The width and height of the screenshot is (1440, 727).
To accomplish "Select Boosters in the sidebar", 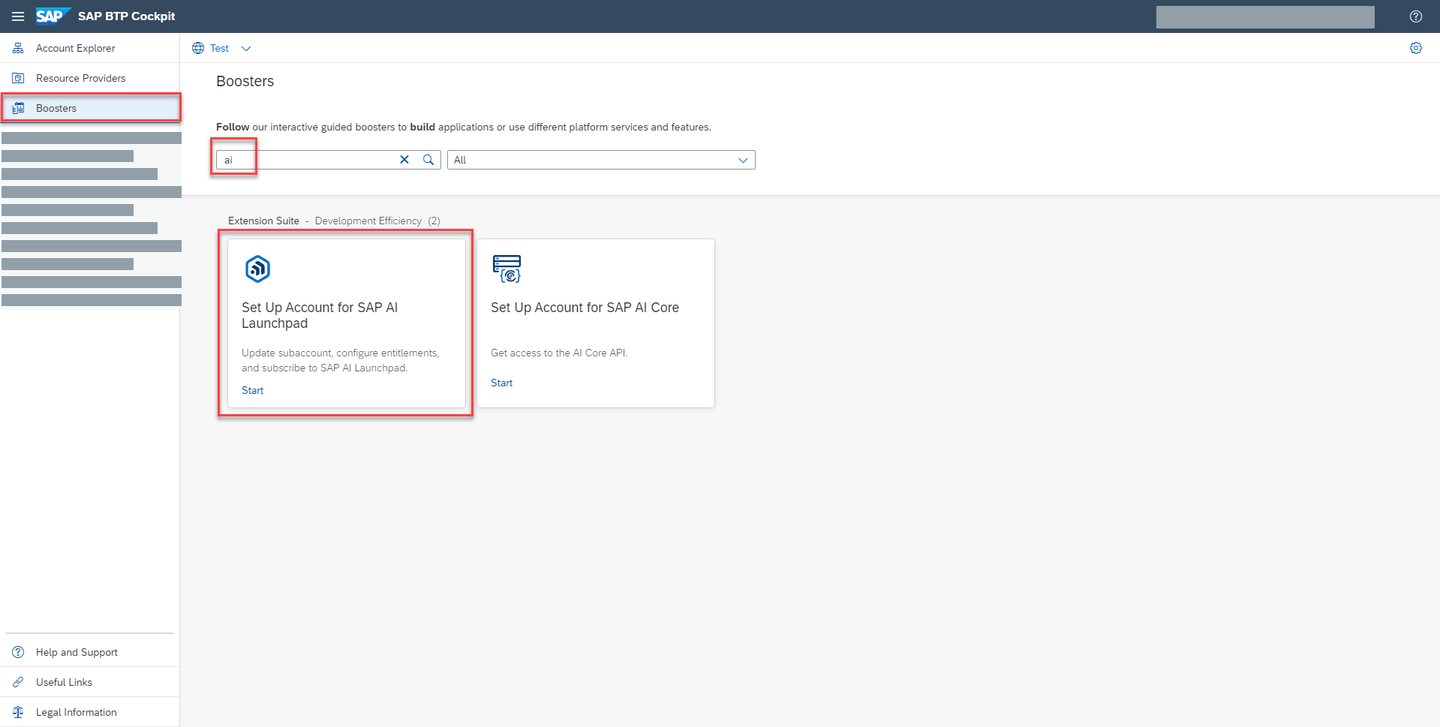I will 90,108.
